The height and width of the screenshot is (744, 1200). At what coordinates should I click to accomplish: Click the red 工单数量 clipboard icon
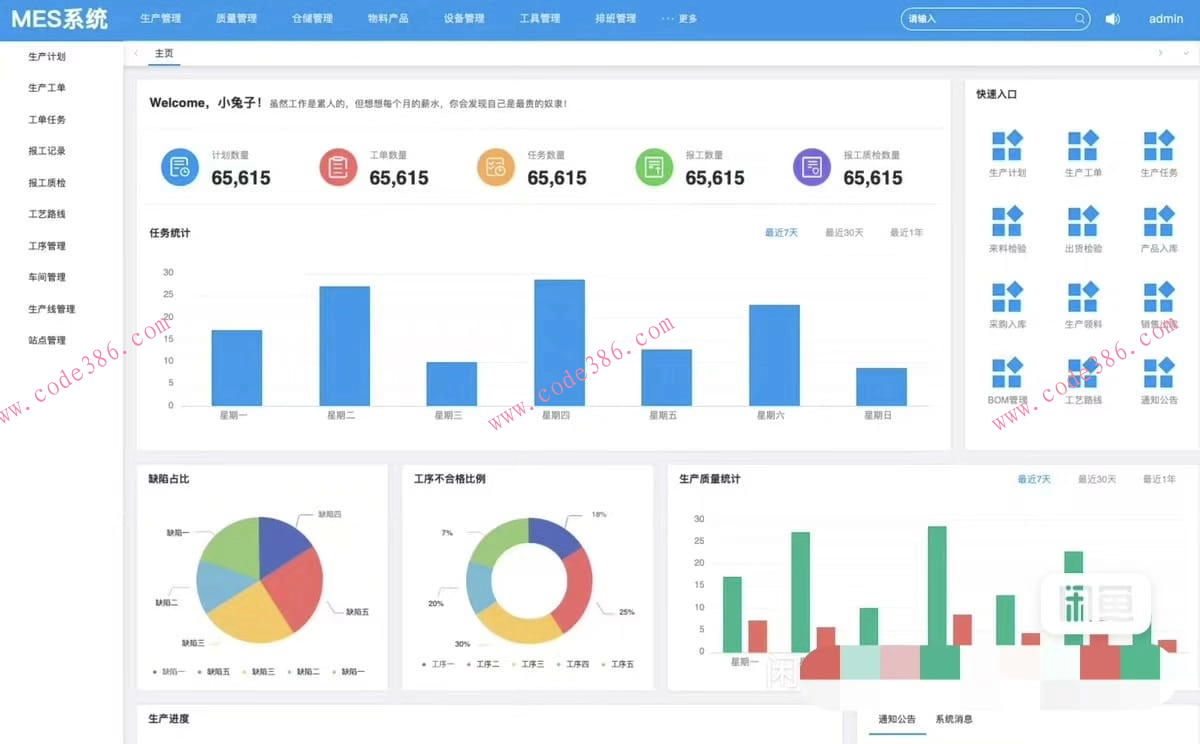tap(338, 167)
